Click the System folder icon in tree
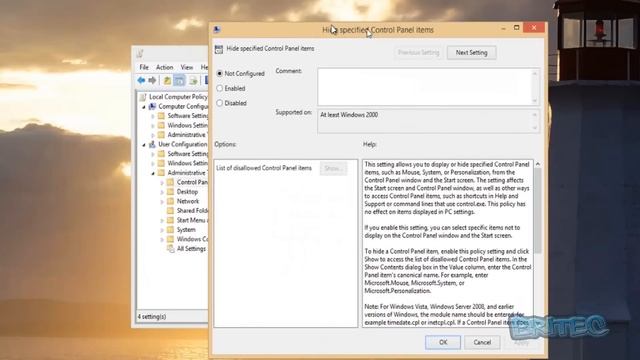This screenshot has width=640, height=360. click(x=170, y=229)
